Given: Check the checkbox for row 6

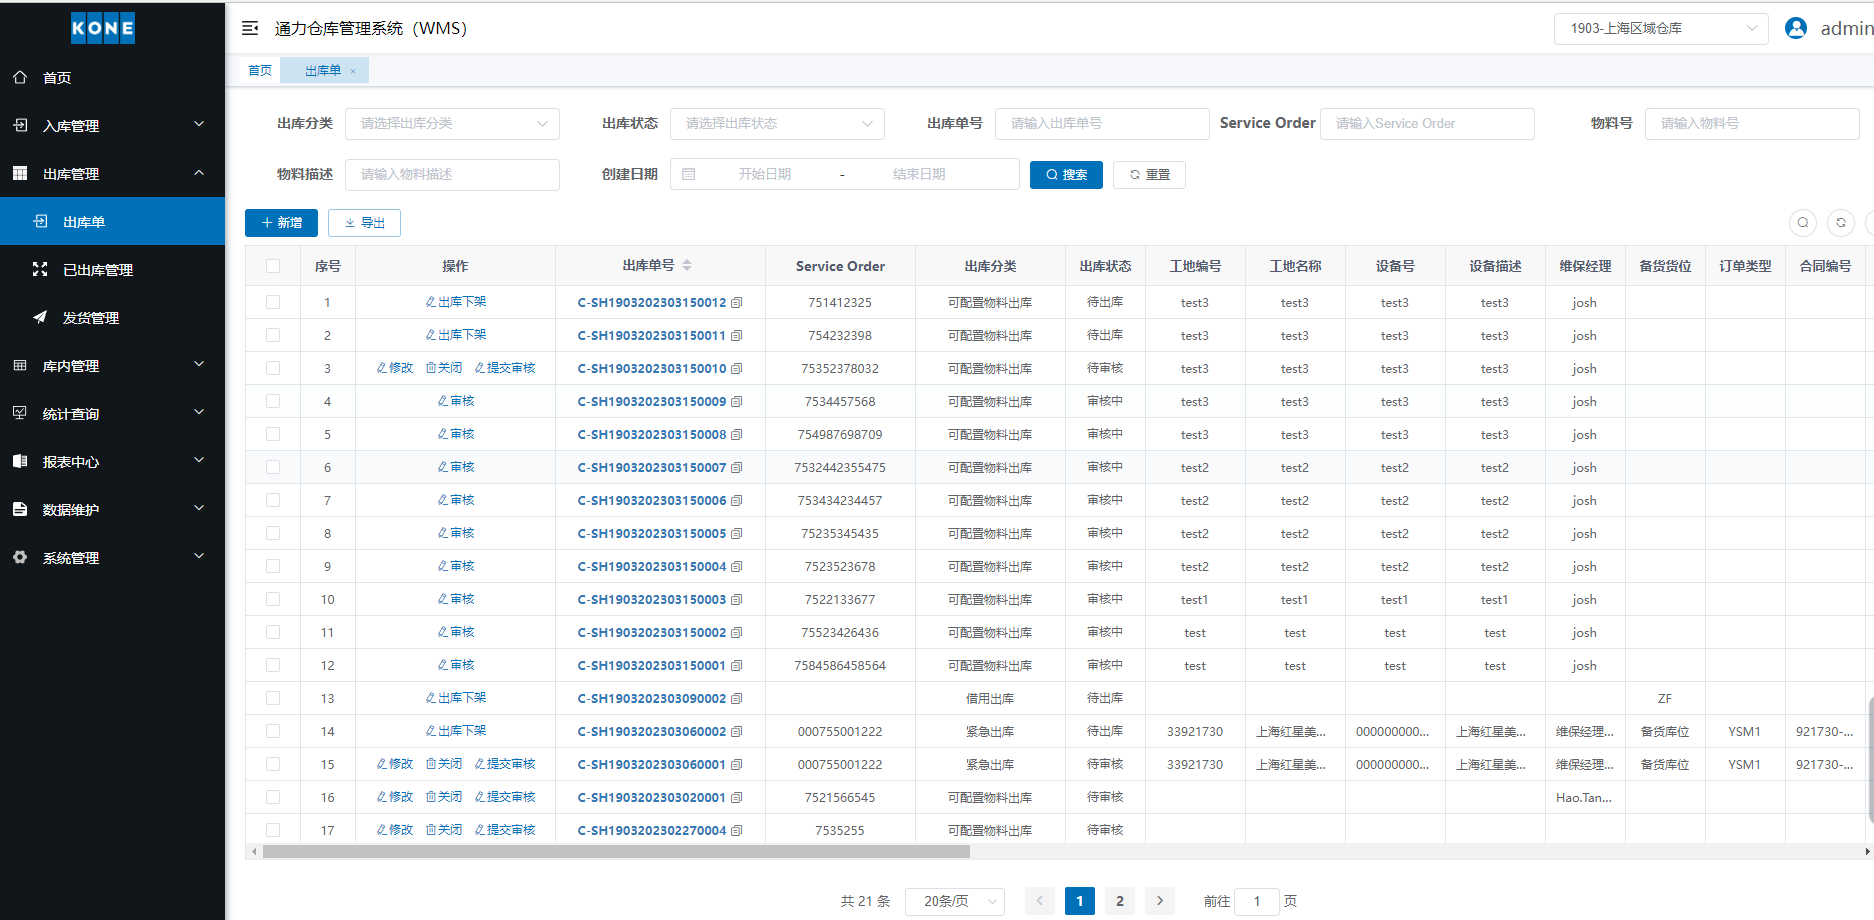Looking at the screenshot, I should (273, 467).
